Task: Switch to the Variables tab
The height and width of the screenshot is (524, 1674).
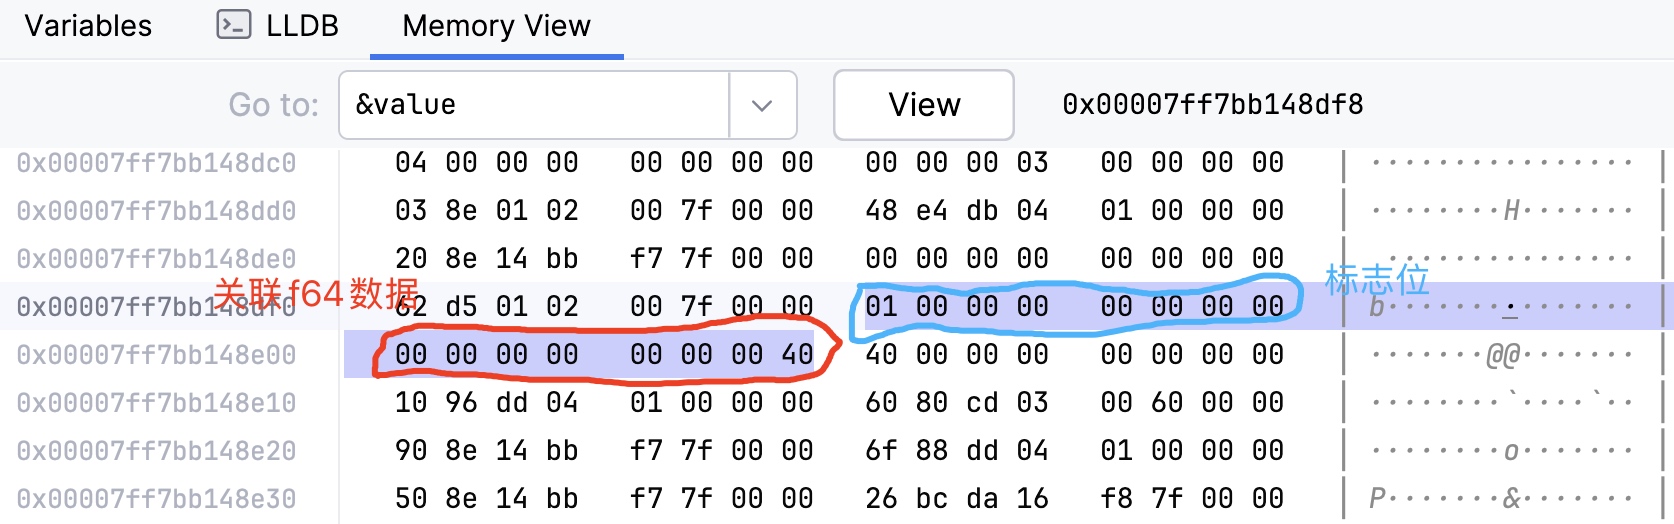Action: [x=88, y=26]
